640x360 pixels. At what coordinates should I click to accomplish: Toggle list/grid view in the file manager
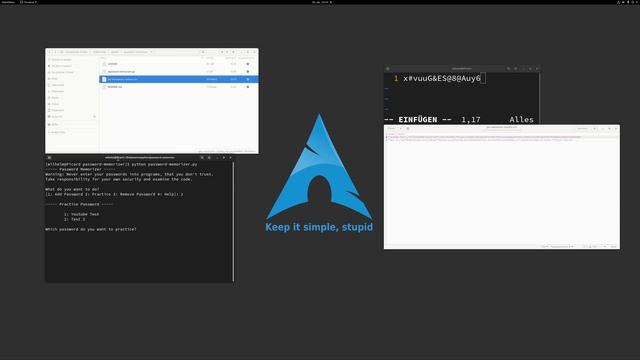point(222,52)
